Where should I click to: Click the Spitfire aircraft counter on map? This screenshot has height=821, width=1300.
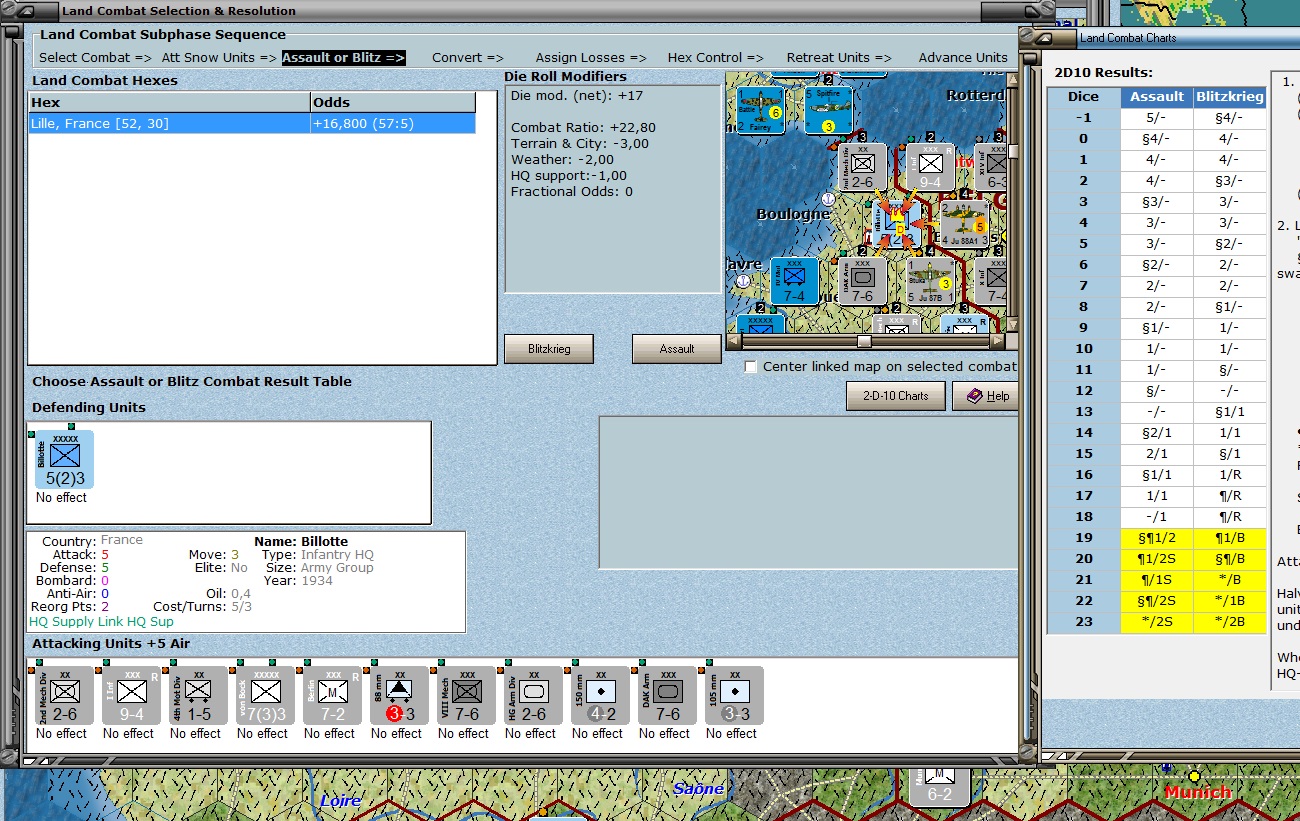click(829, 111)
